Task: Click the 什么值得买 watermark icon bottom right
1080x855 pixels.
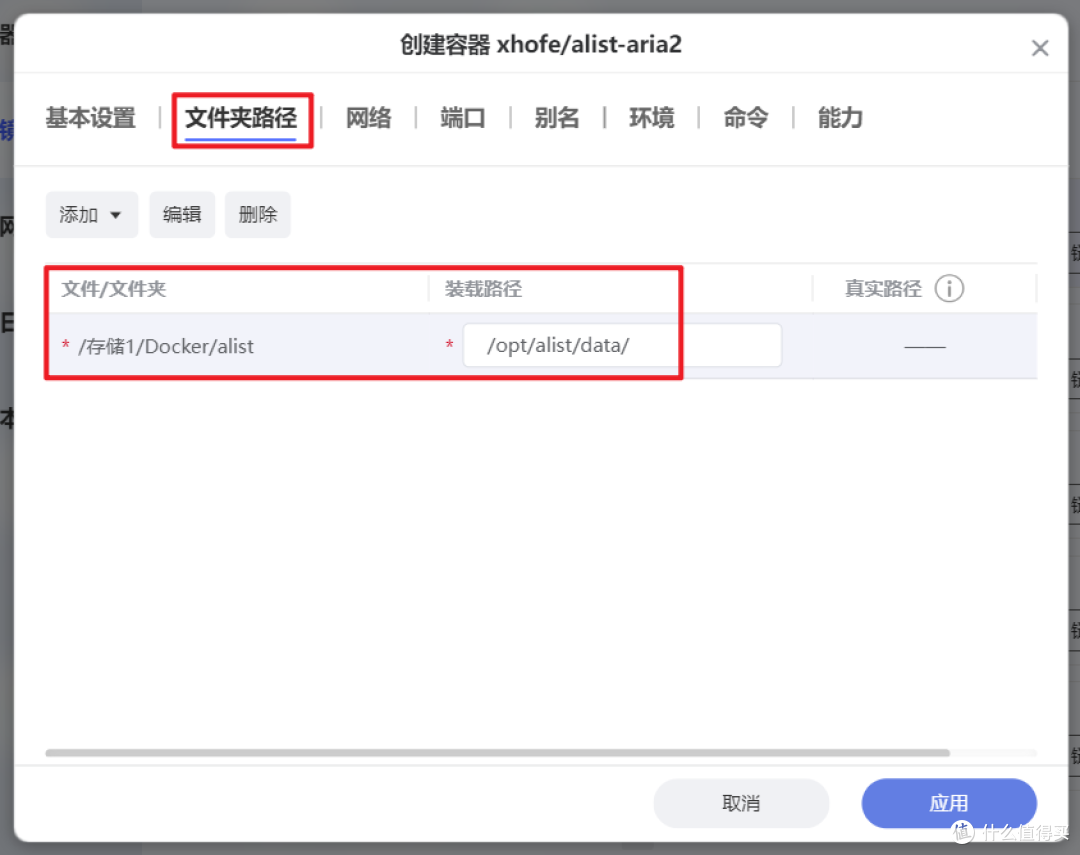Action: click(961, 831)
